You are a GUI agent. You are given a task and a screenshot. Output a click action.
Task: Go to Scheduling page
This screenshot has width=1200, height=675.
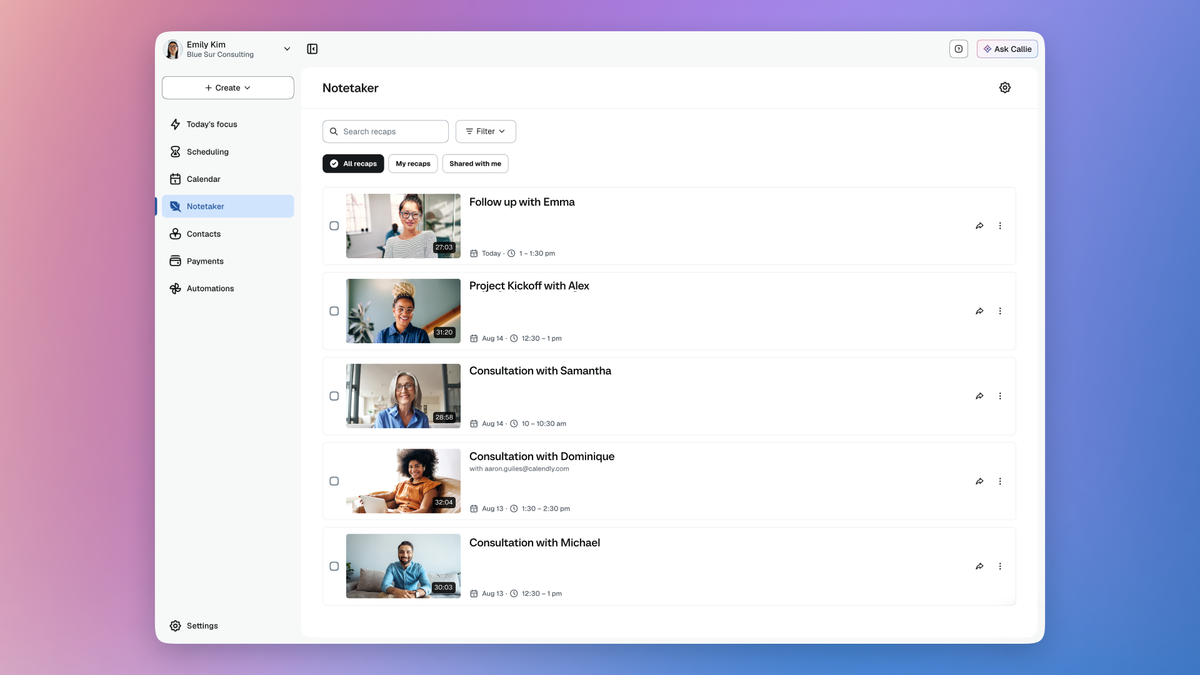click(228, 152)
